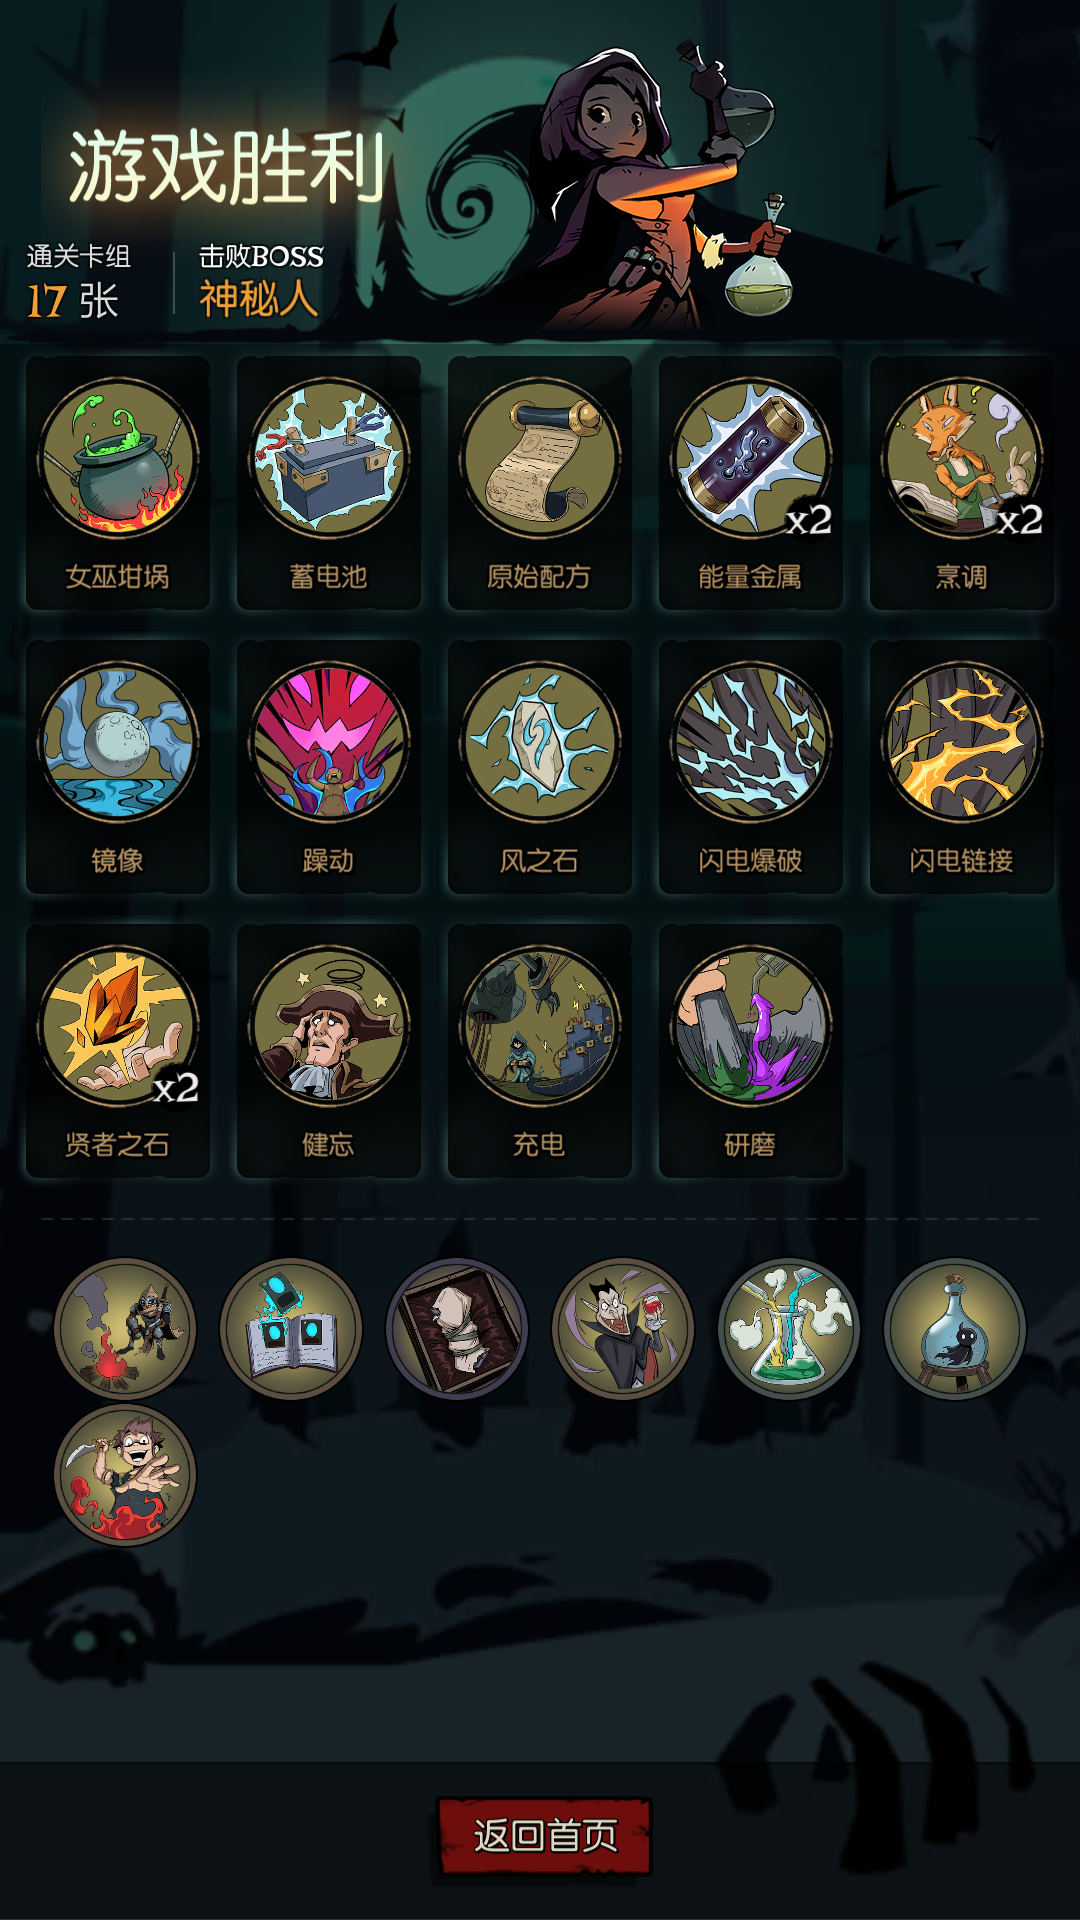Click the 返回首页 button
The width and height of the screenshot is (1080, 1920).
coord(545,1836)
